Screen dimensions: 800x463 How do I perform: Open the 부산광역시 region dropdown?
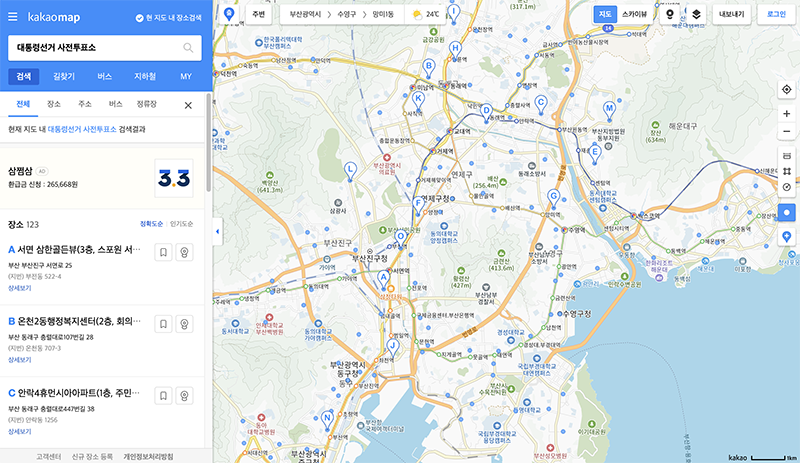point(305,14)
